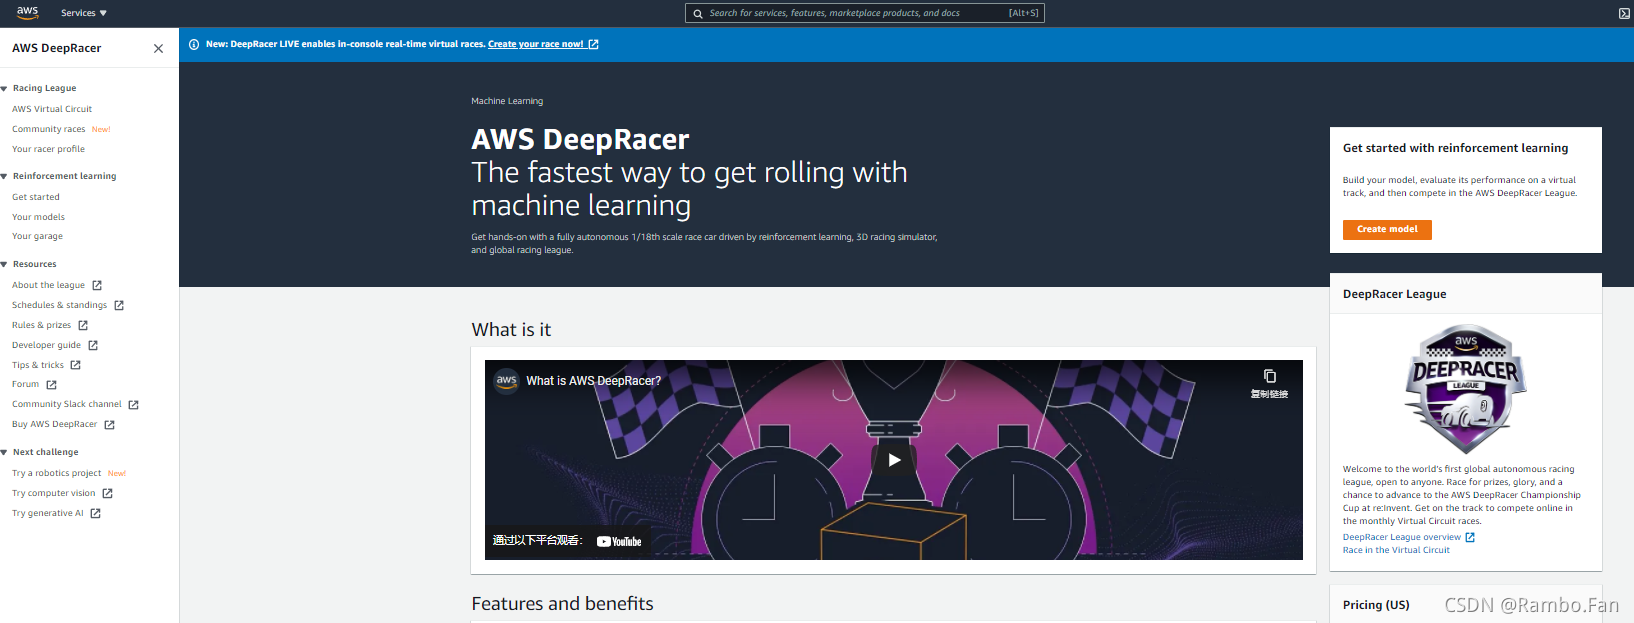Click external icon beside Buy AWS DeepRacer
Viewport: 1634px width, 623px height.
click(109, 424)
